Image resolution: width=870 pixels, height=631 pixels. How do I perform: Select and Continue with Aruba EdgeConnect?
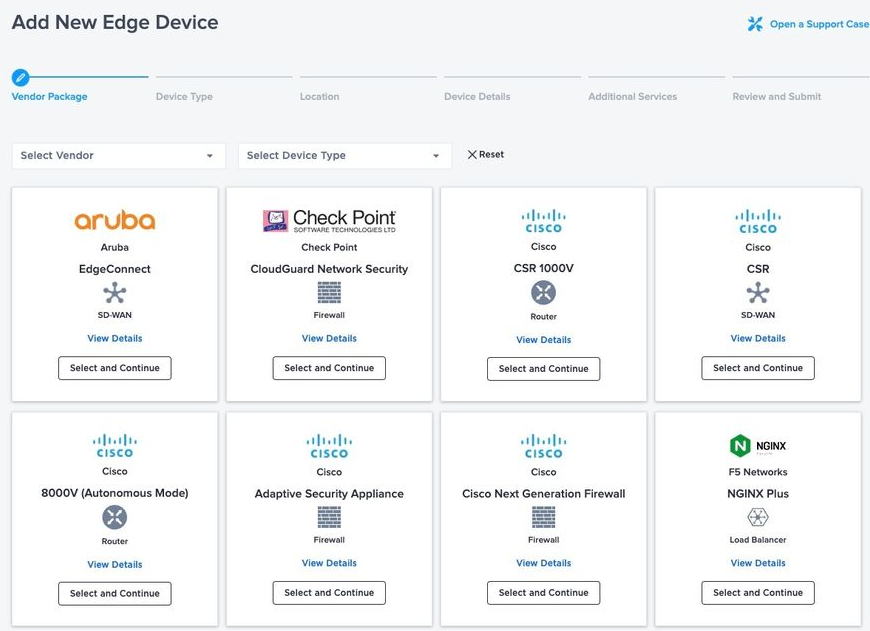[115, 368]
